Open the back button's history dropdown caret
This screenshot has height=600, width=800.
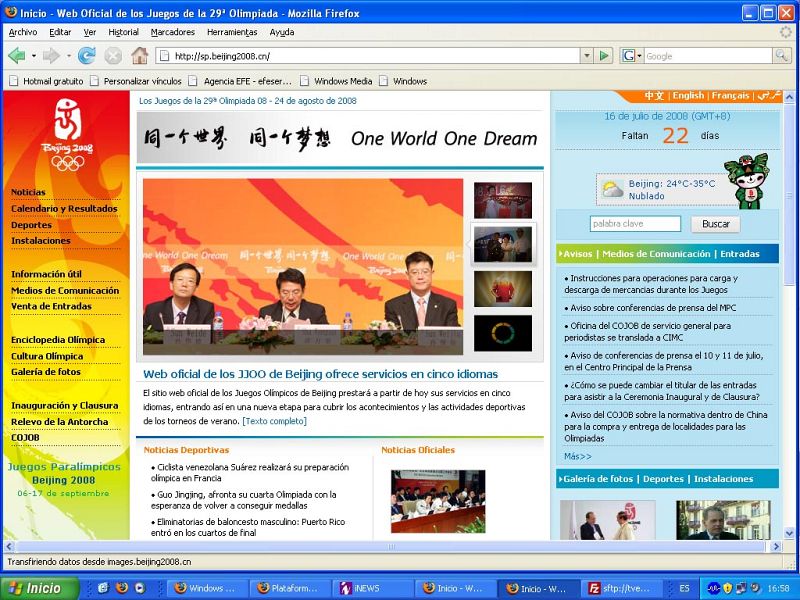tap(33, 56)
